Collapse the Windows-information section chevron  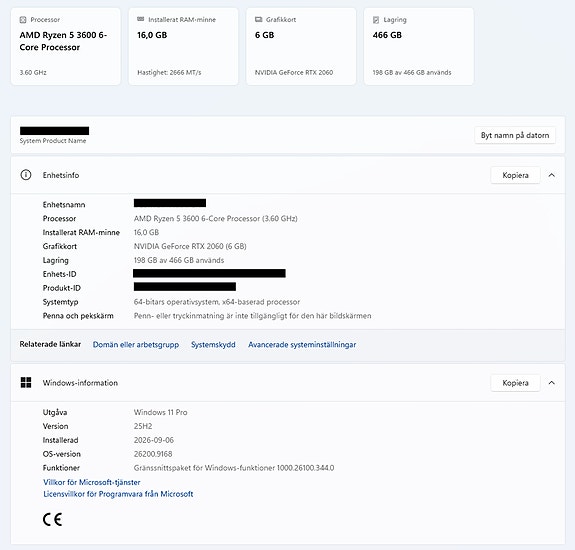[552, 383]
